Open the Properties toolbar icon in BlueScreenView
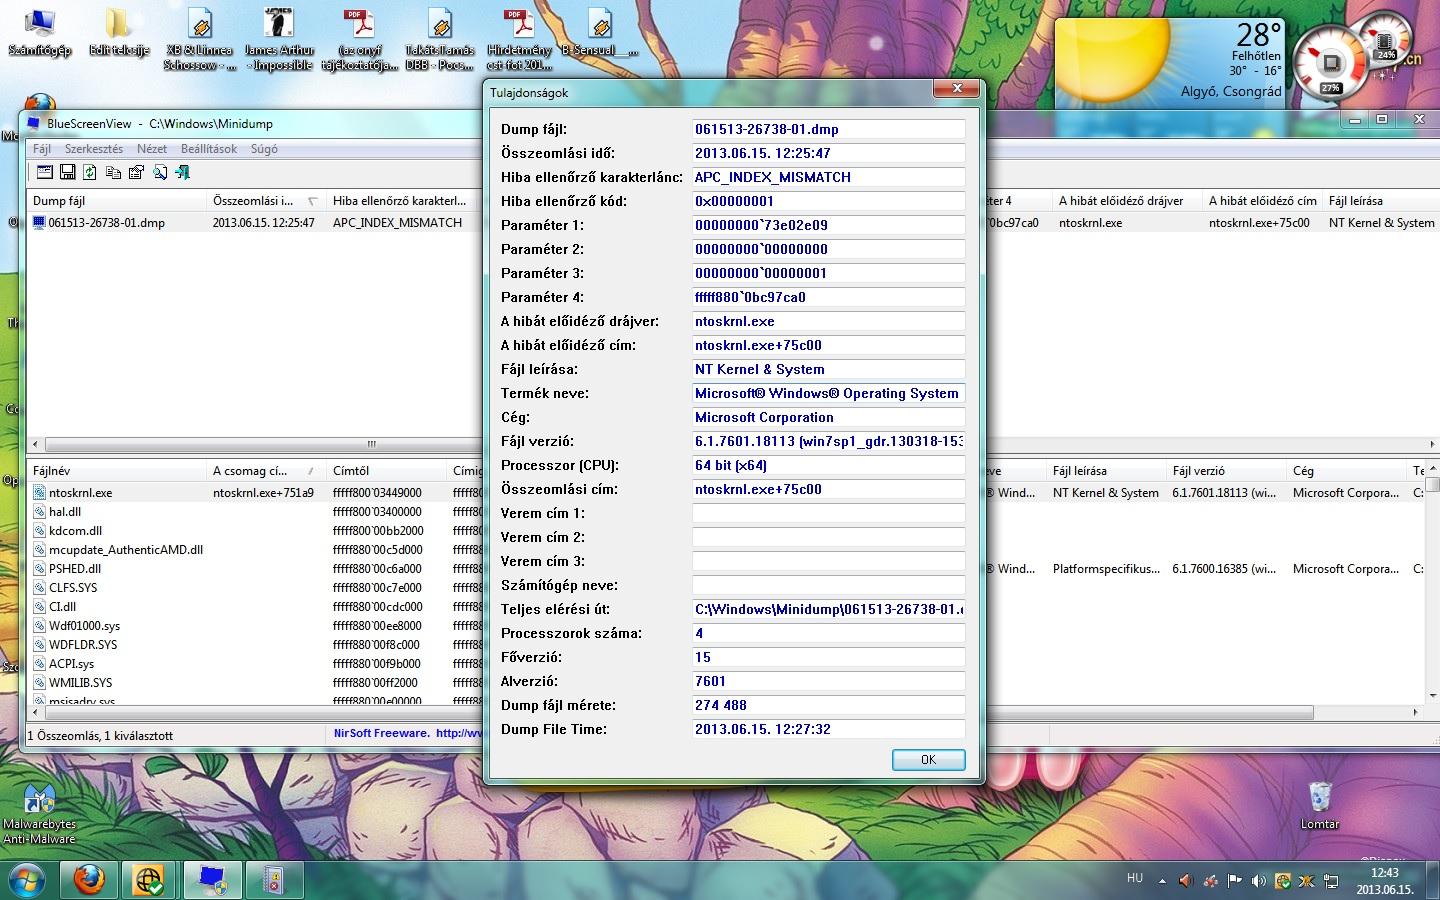 click(x=136, y=172)
